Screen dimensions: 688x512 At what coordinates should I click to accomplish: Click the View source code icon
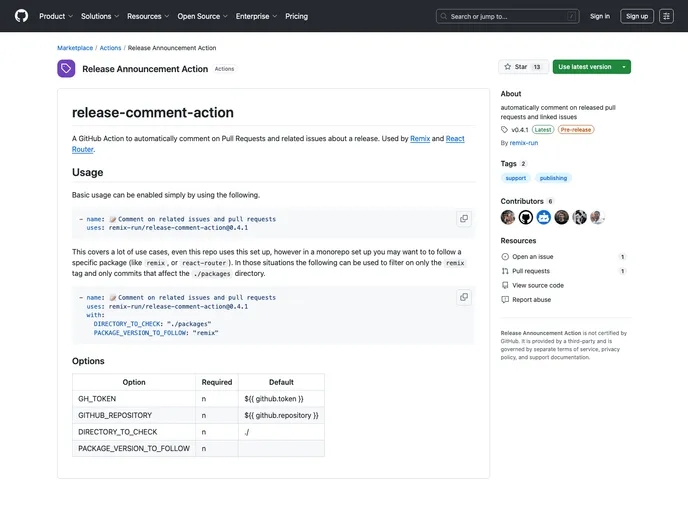click(505, 285)
